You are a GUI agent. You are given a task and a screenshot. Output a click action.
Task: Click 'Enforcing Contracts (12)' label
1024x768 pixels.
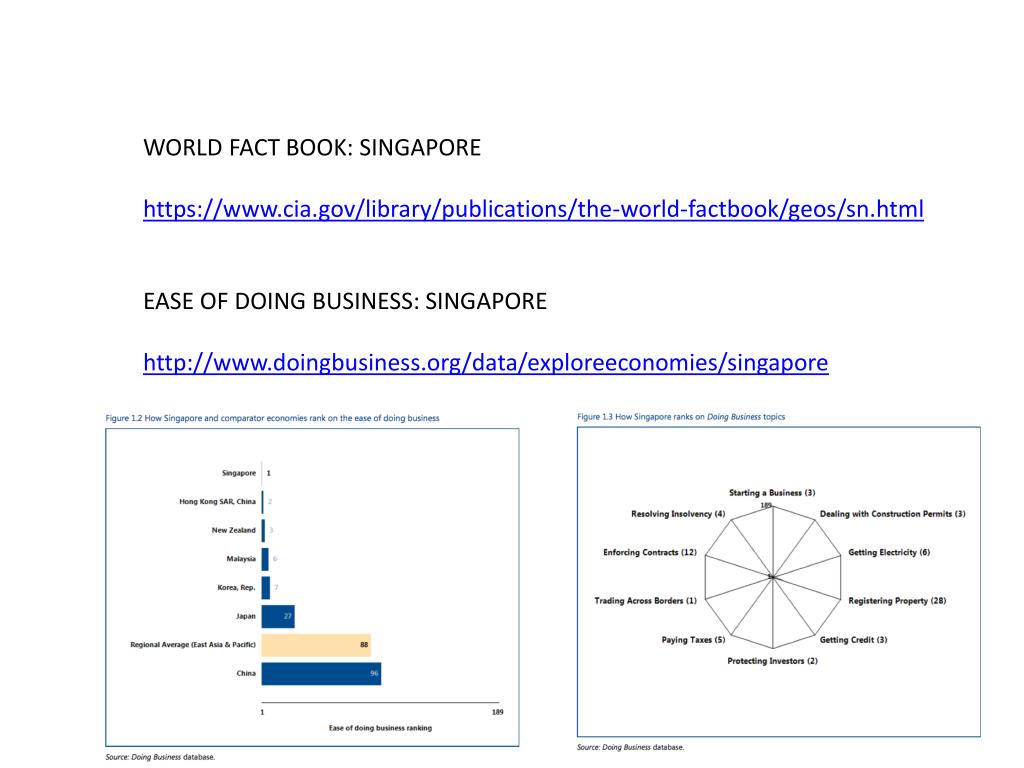650,552
